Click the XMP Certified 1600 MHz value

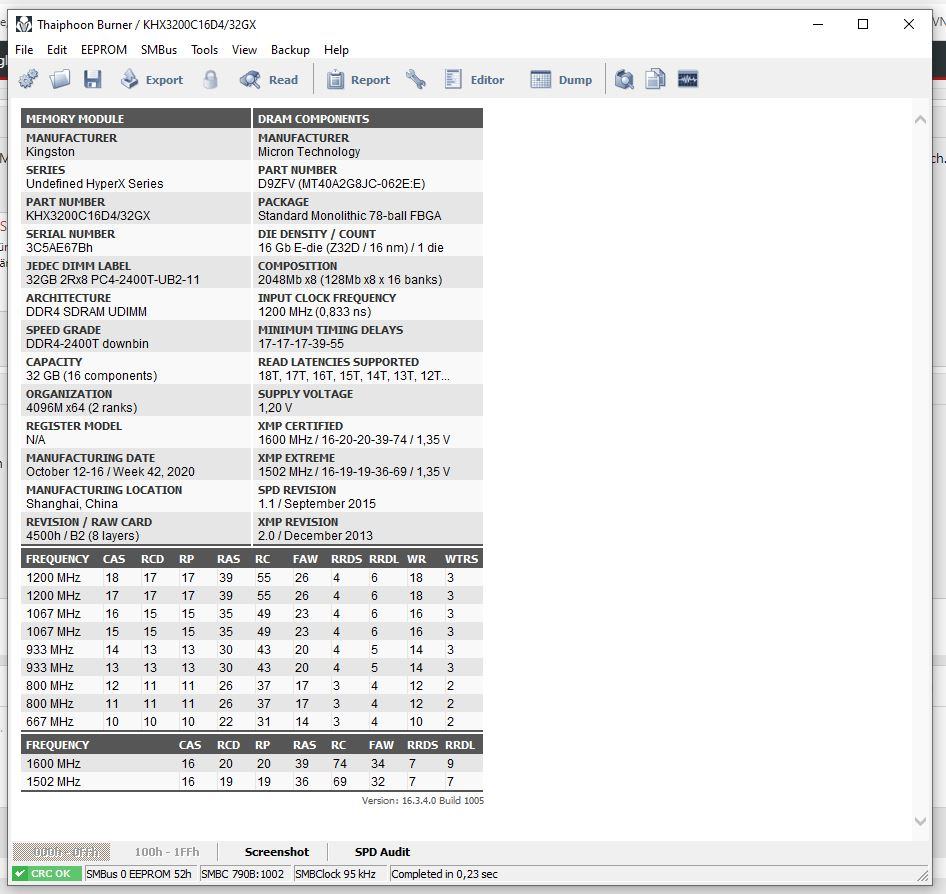pyautogui.click(x=354, y=440)
